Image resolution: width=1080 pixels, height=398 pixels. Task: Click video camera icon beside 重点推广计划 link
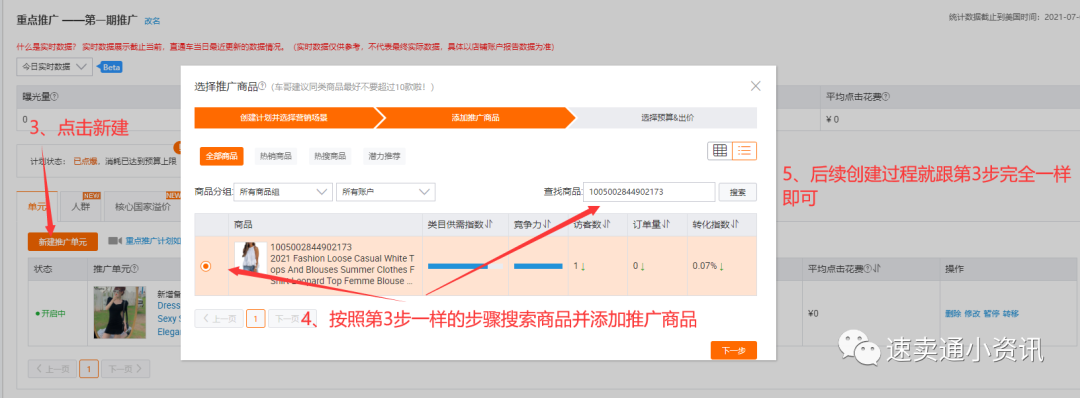(115, 241)
